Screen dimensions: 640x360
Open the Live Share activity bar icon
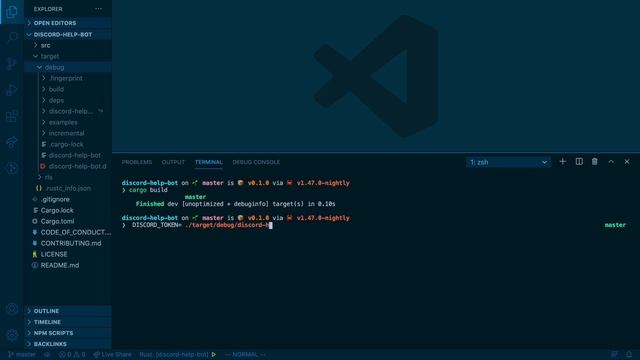pos(12,142)
